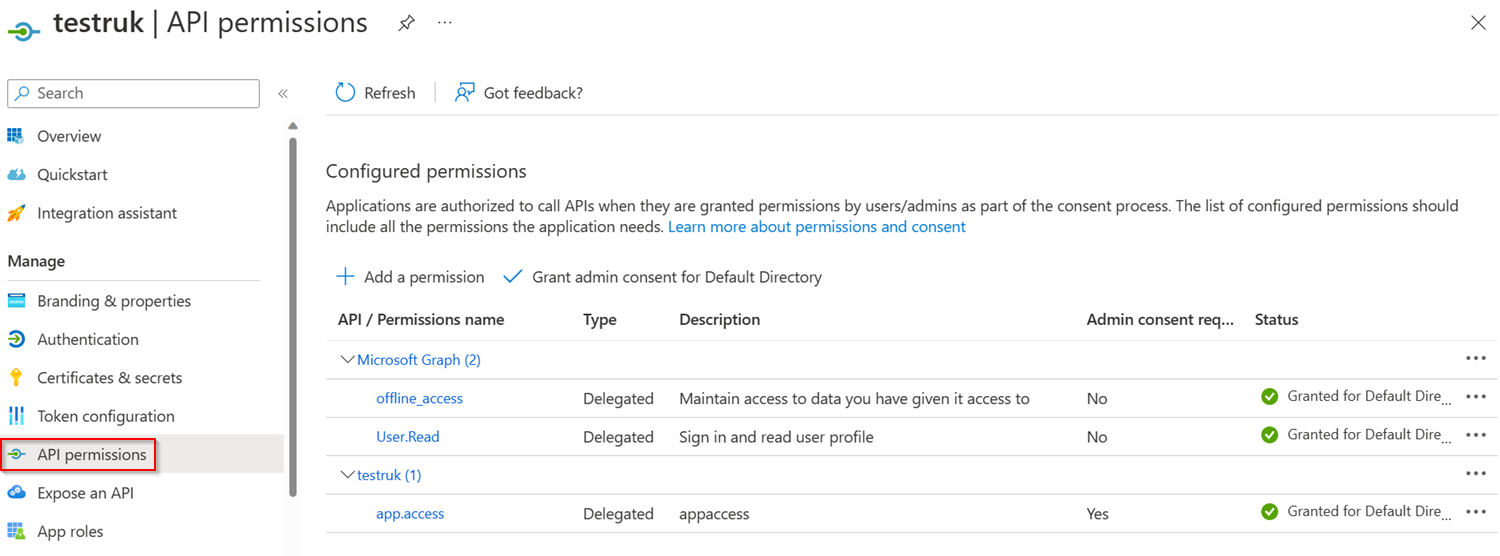Click the Integration assistant rocket icon

coord(16,213)
